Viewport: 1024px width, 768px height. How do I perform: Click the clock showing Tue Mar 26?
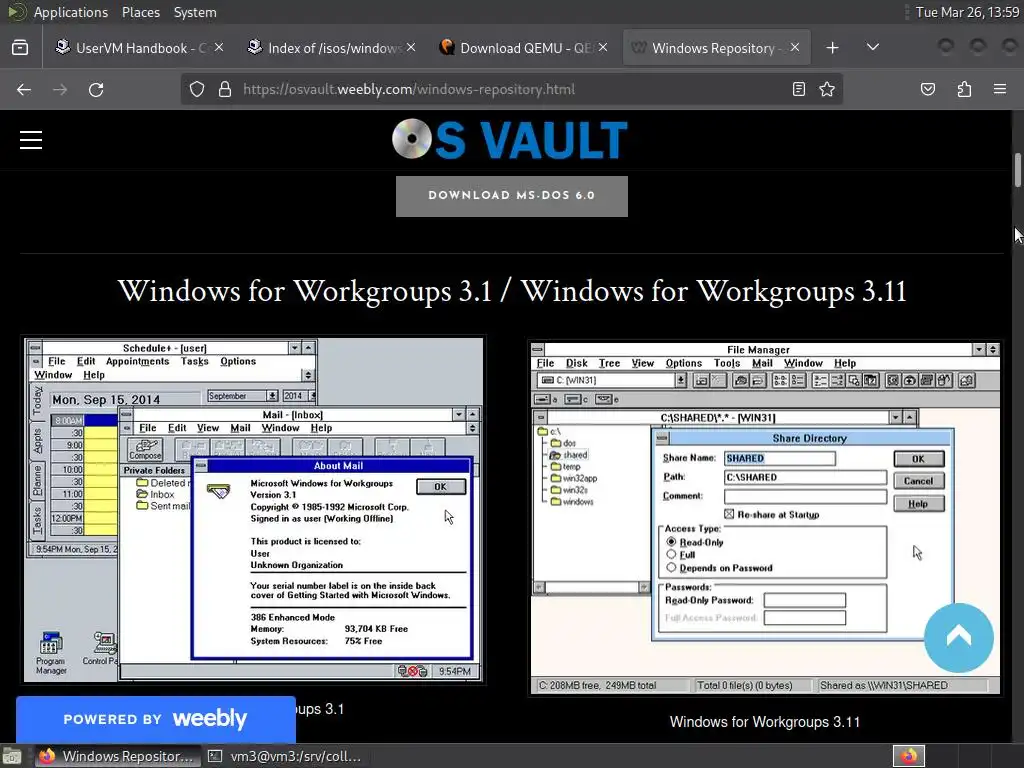pos(967,12)
